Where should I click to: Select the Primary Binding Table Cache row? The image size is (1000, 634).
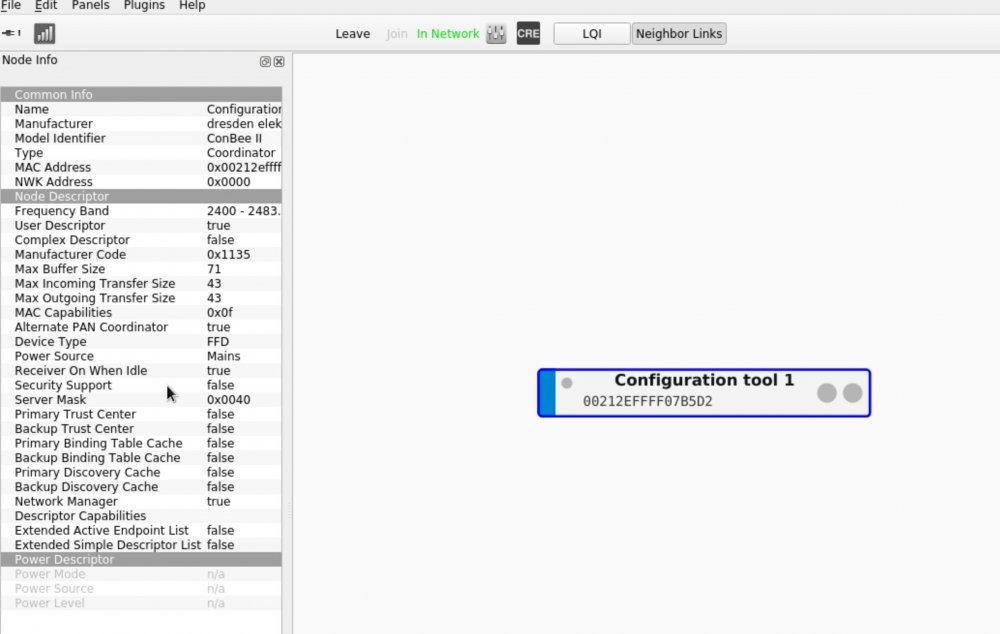point(141,443)
